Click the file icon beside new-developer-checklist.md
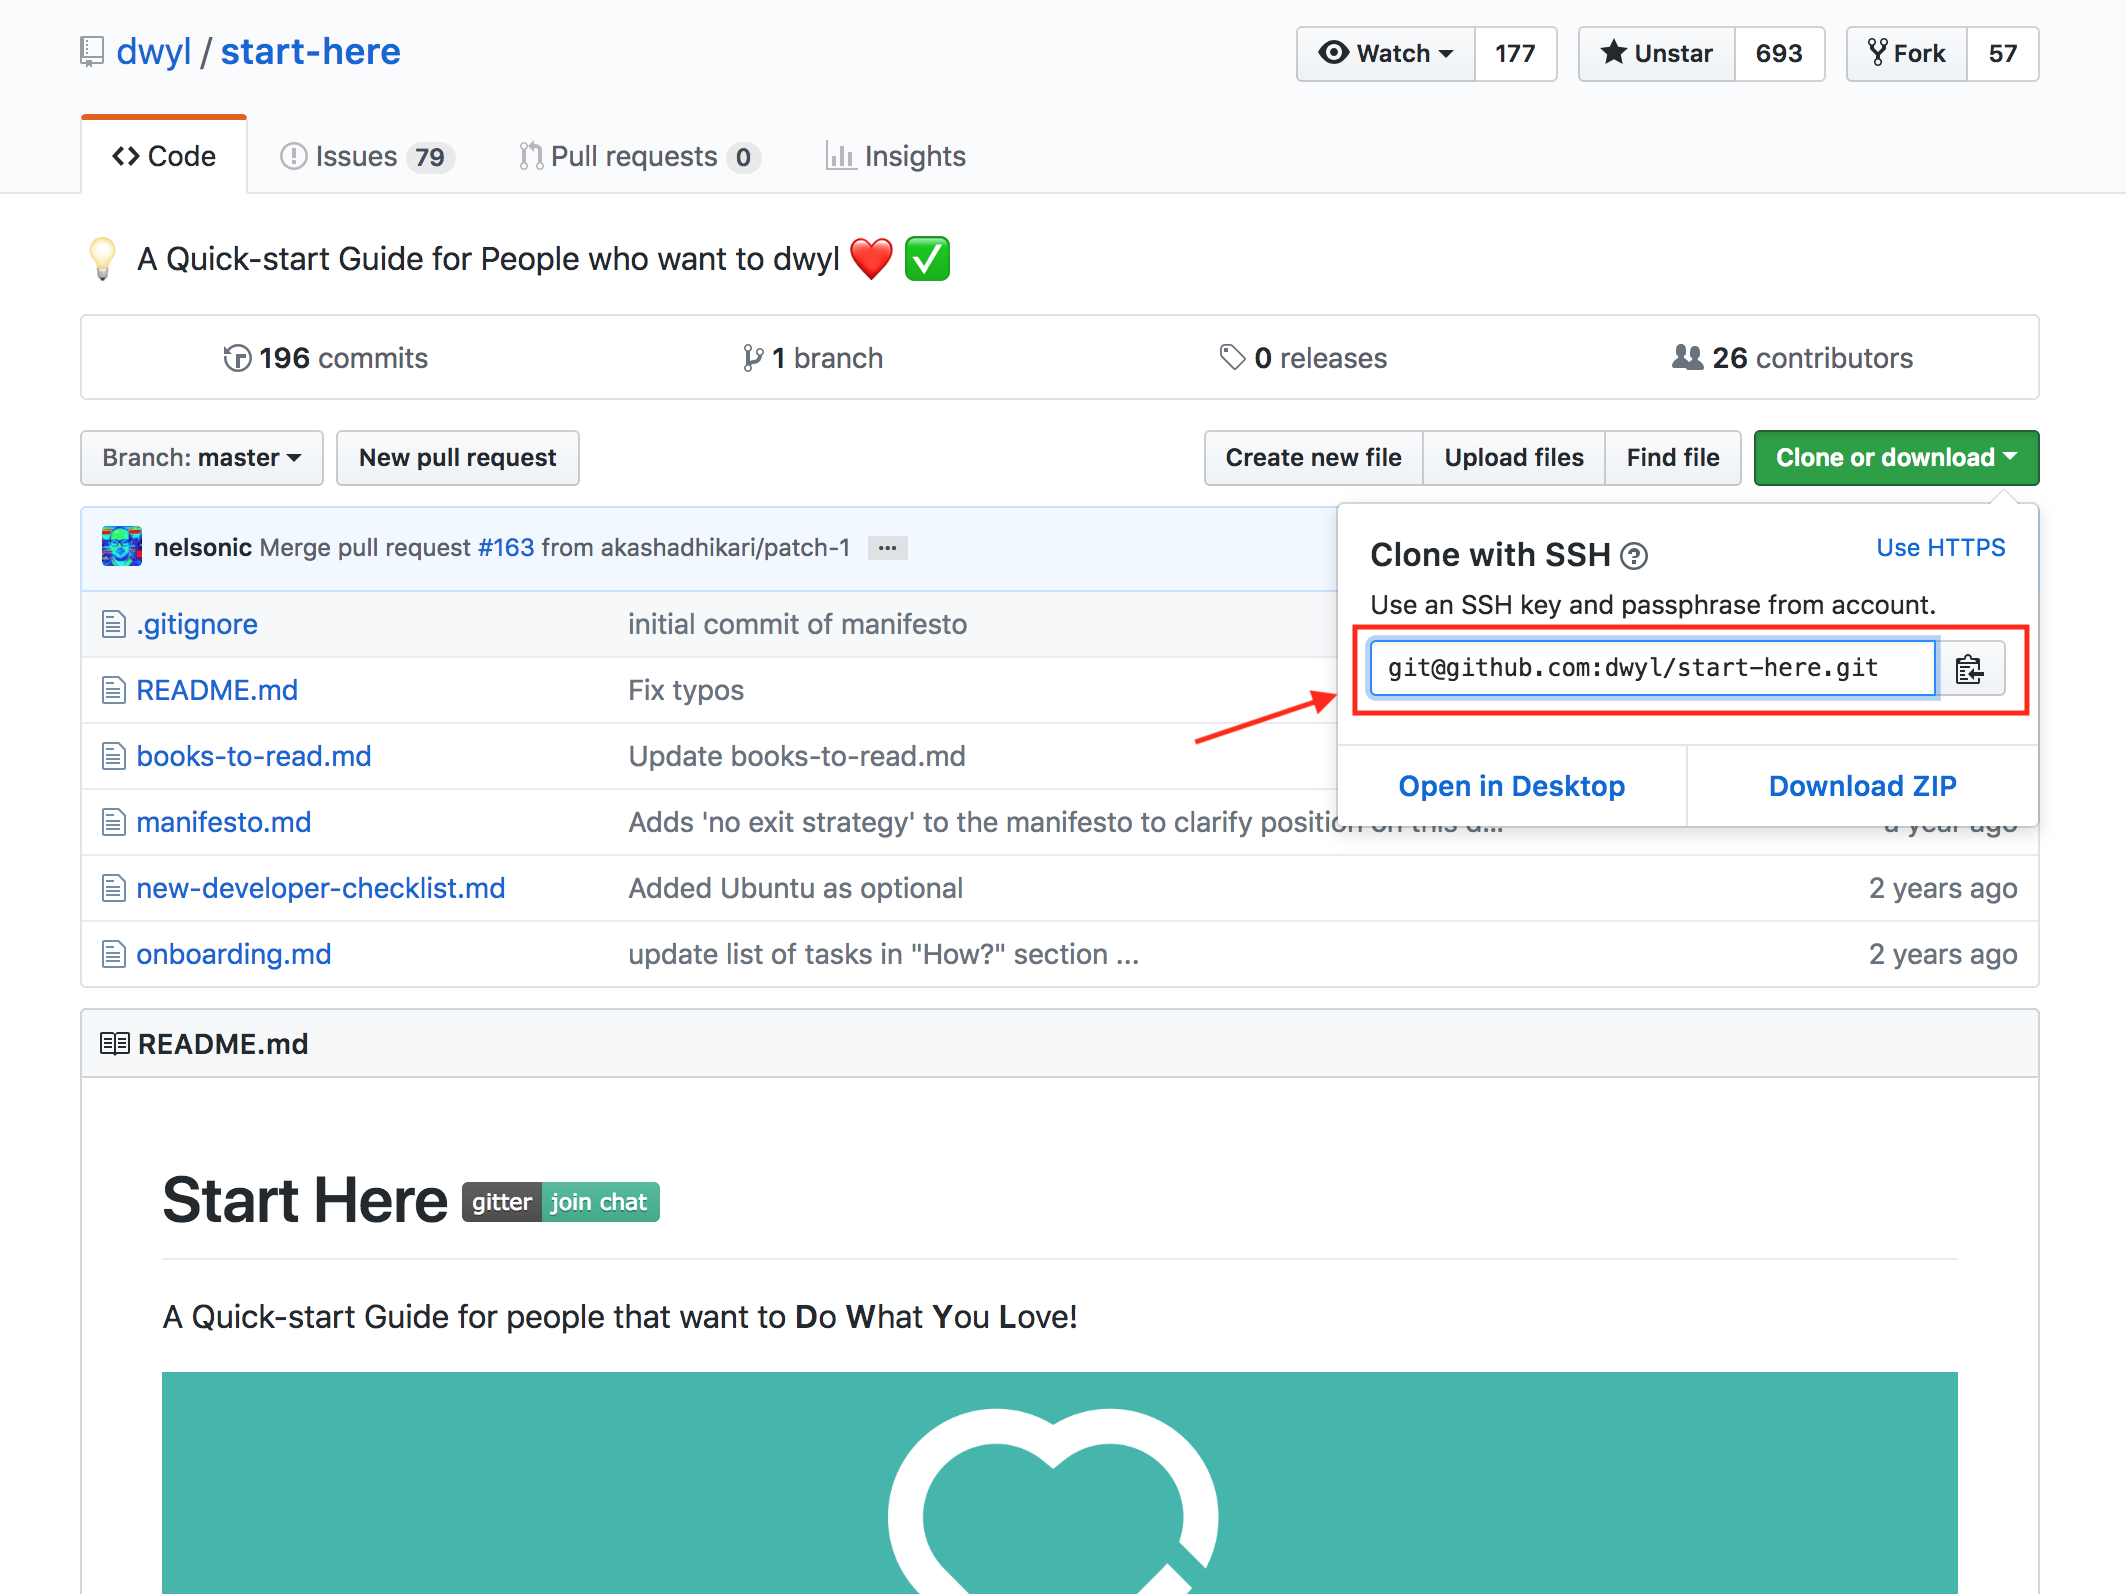The height and width of the screenshot is (1594, 2126). [x=114, y=888]
